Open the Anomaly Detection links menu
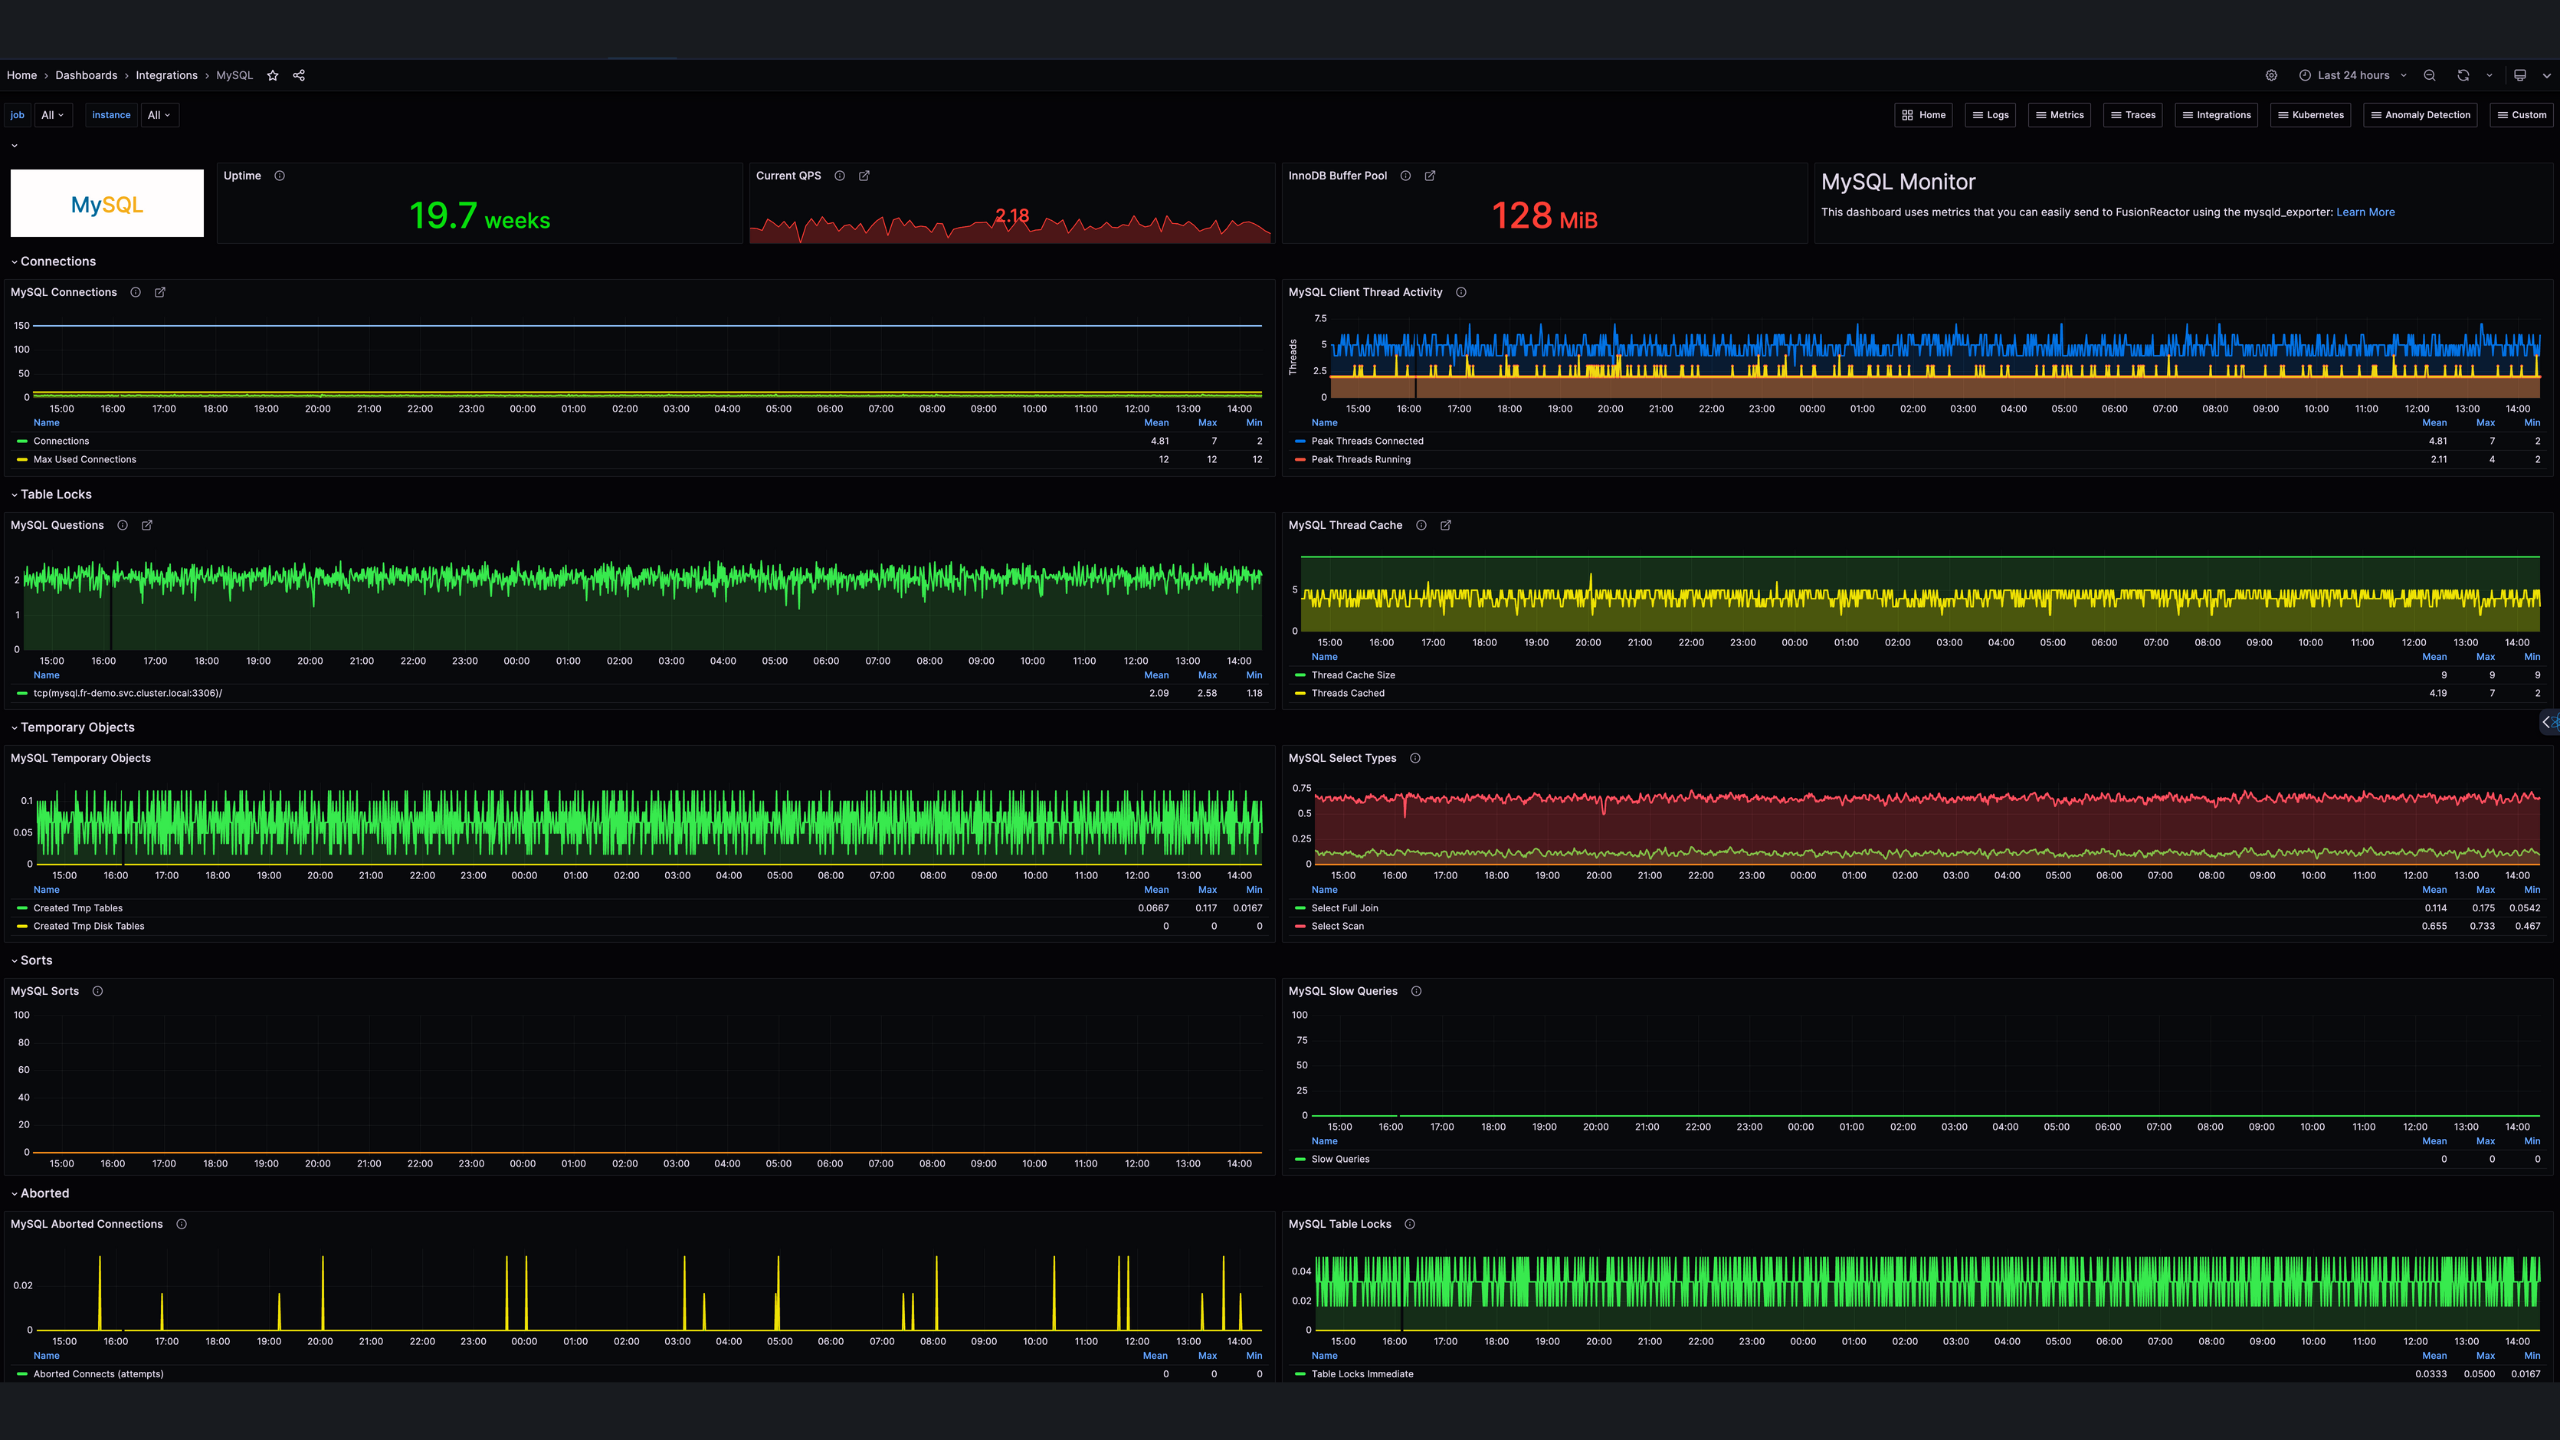Viewport: 2560px width, 1440px height. coord(2420,115)
